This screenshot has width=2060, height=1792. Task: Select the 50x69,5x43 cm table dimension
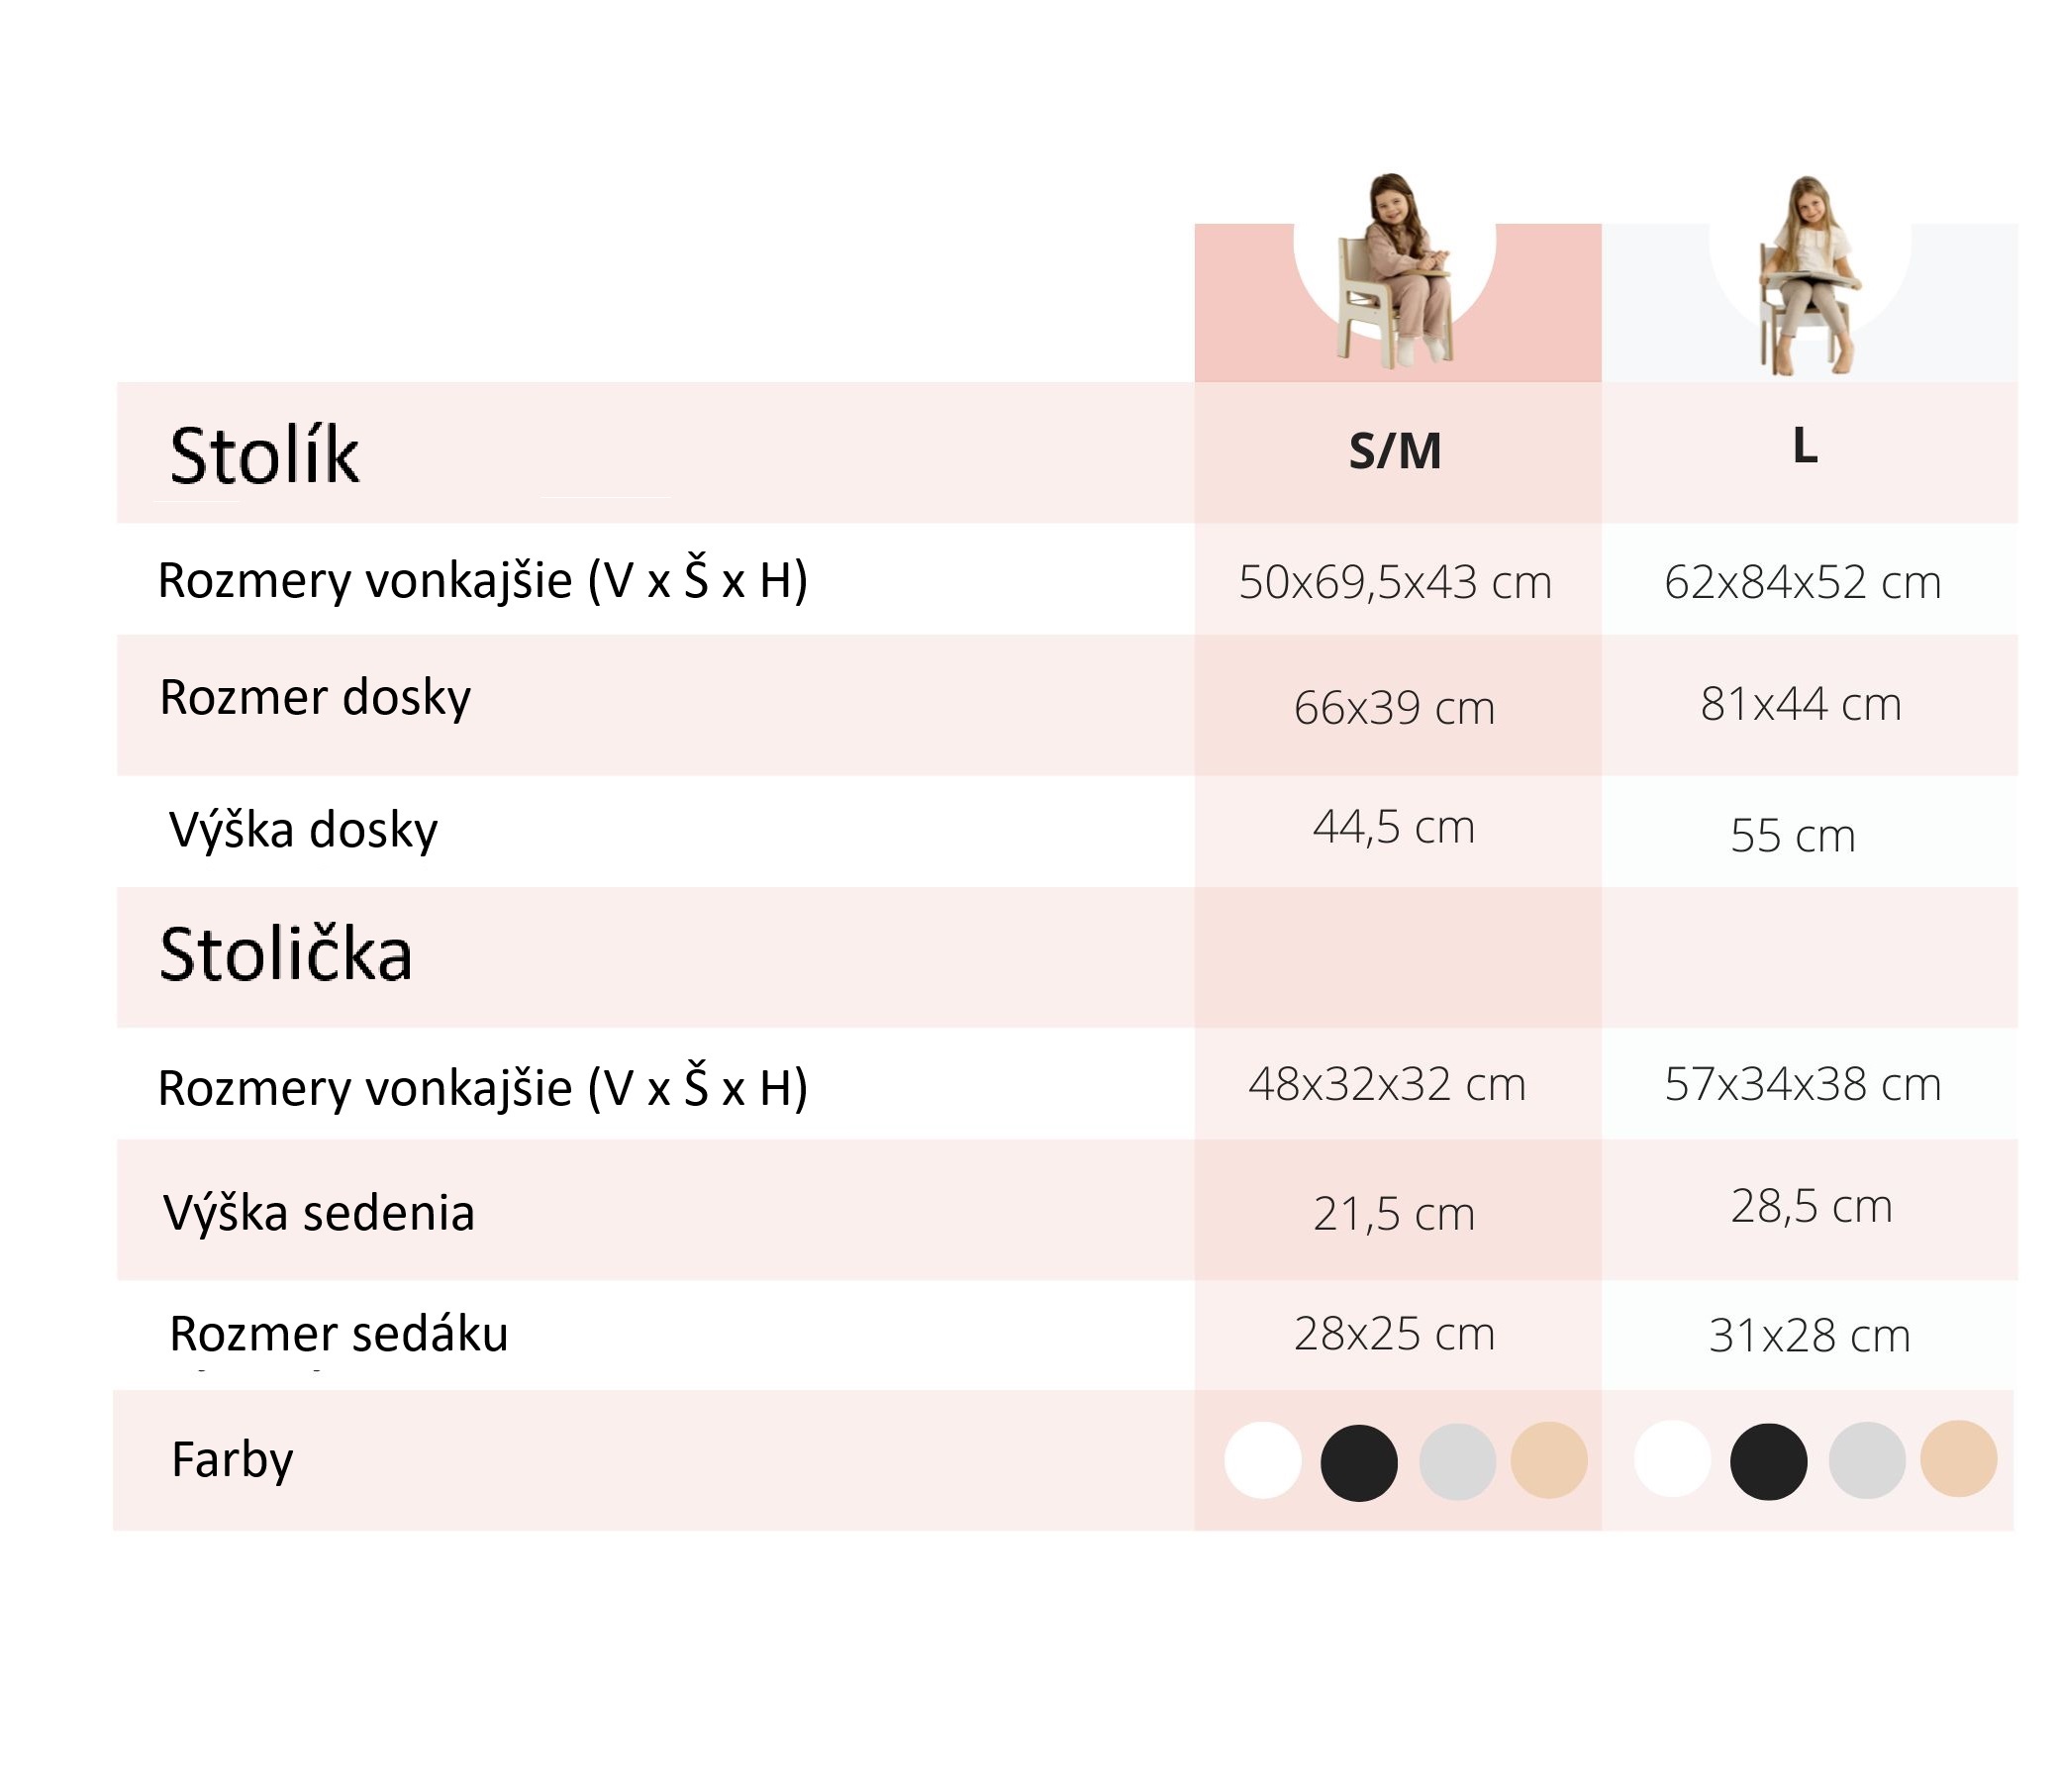[1395, 582]
